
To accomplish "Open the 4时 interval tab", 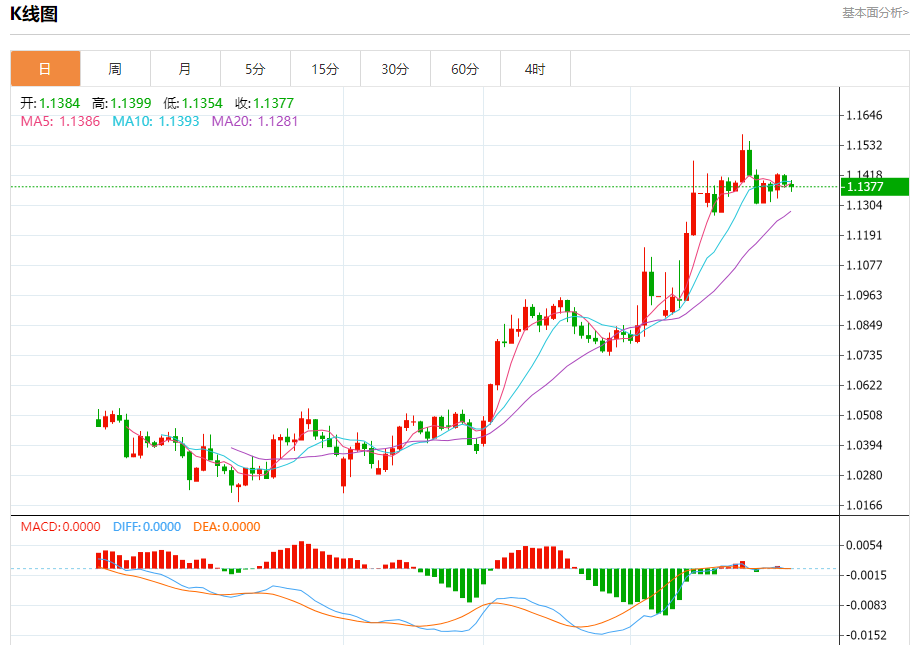I will (536, 69).
